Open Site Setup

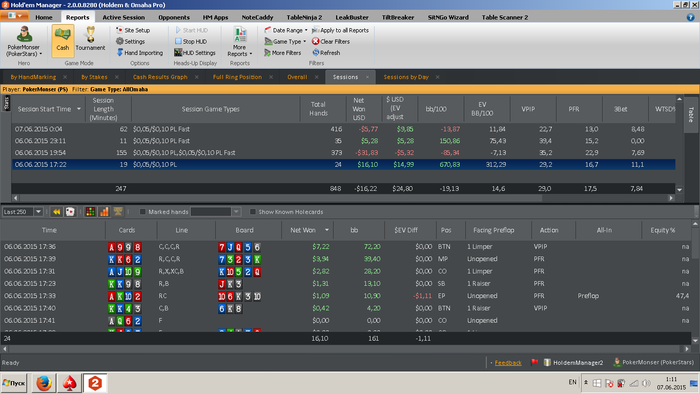(133, 30)
